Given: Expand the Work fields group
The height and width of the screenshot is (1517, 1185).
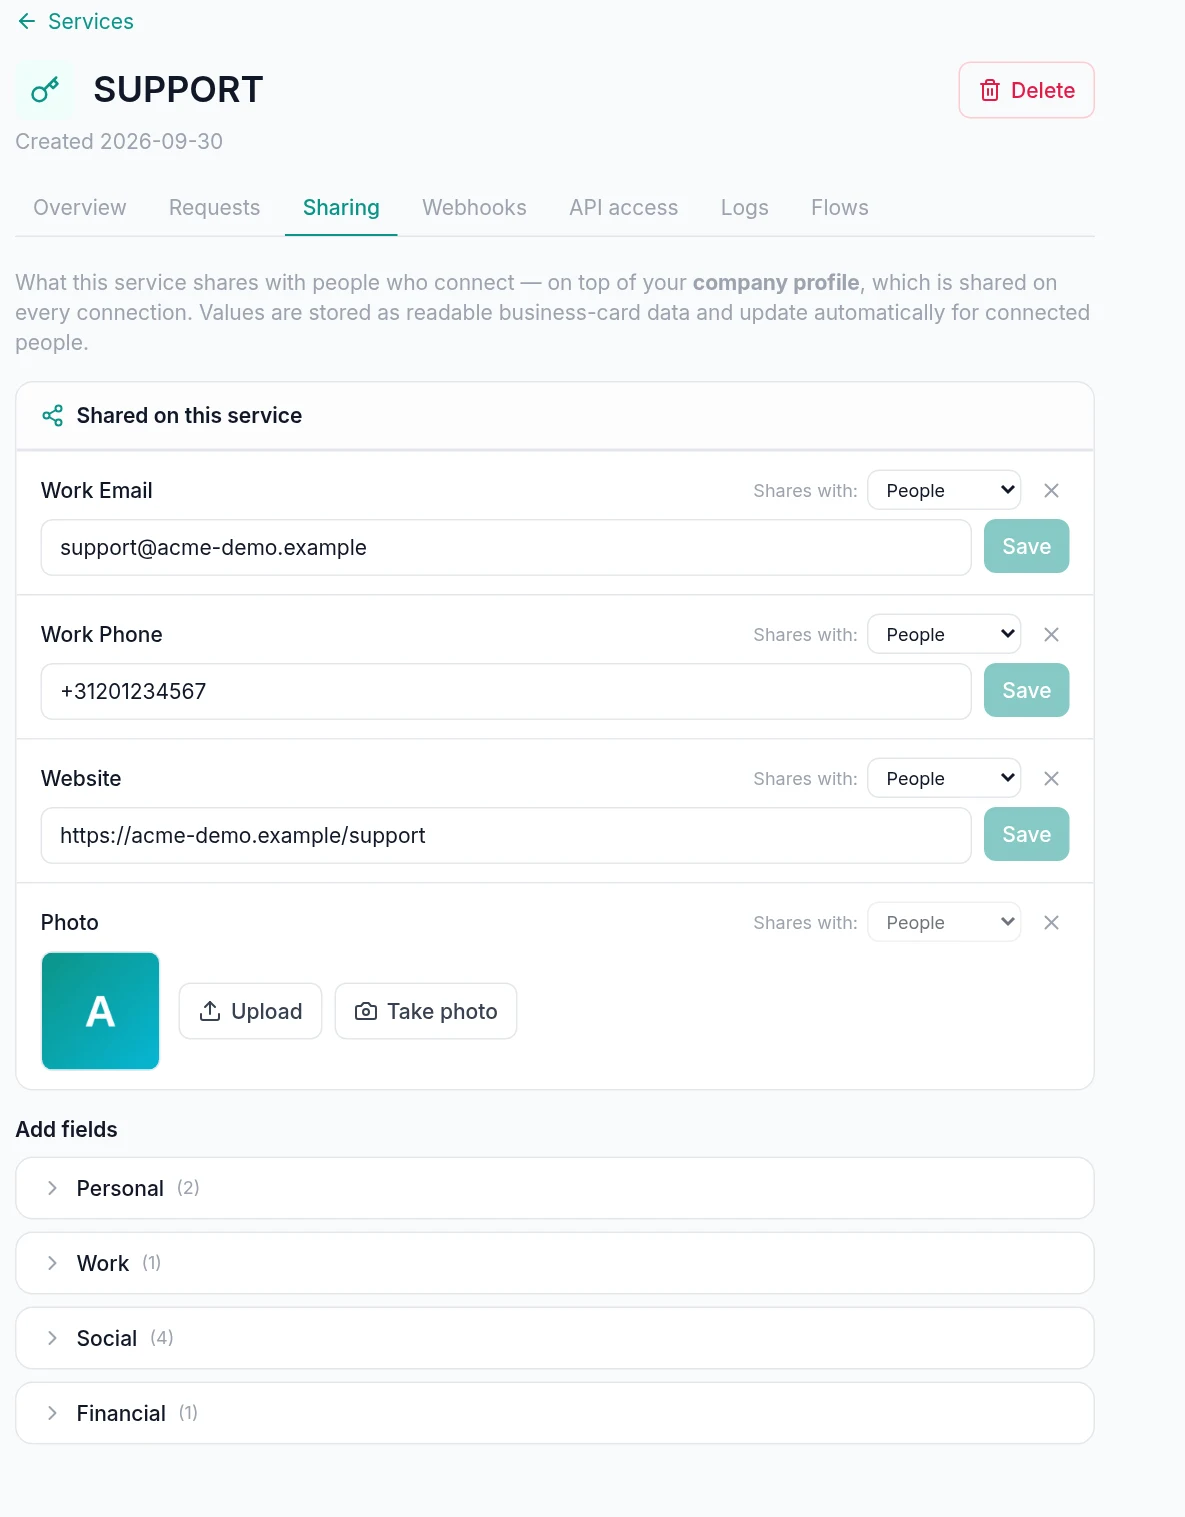Looking at the screenshot, I should pos(555,1263).
